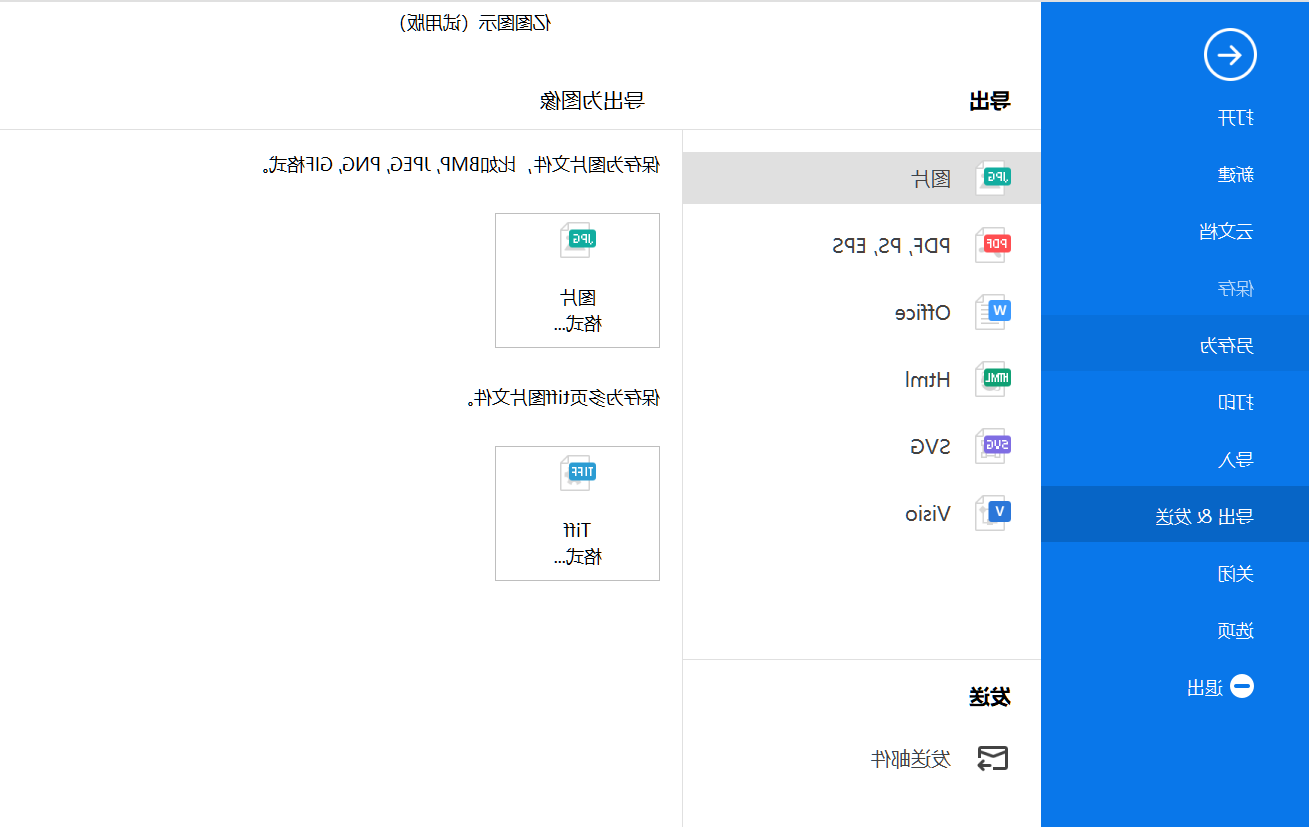Screen dimensions: 1309x827
Task: Click the 保存为多页tiff图片文件 description
Action: [564, 398]
